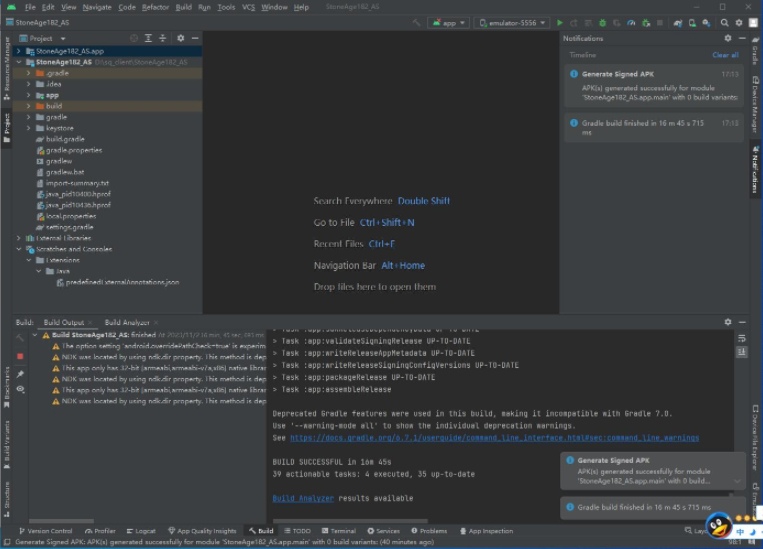Open the Refactor menu

[155, 7]
